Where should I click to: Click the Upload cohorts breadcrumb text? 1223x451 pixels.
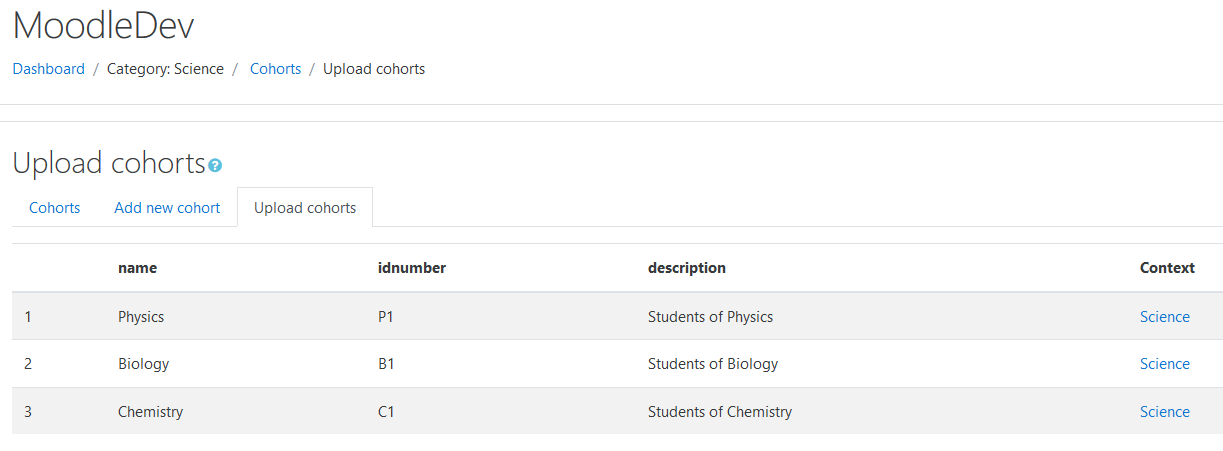tap(374, 69)
